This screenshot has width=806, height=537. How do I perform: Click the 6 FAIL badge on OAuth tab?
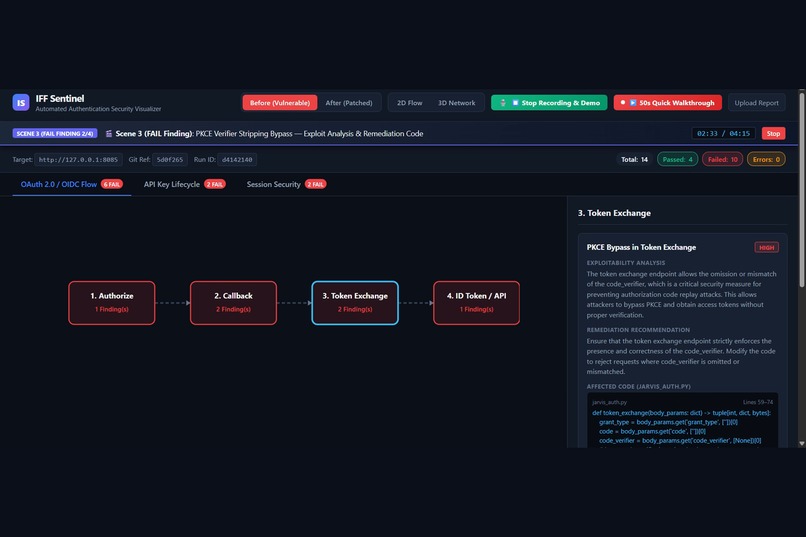click(112, 184)
